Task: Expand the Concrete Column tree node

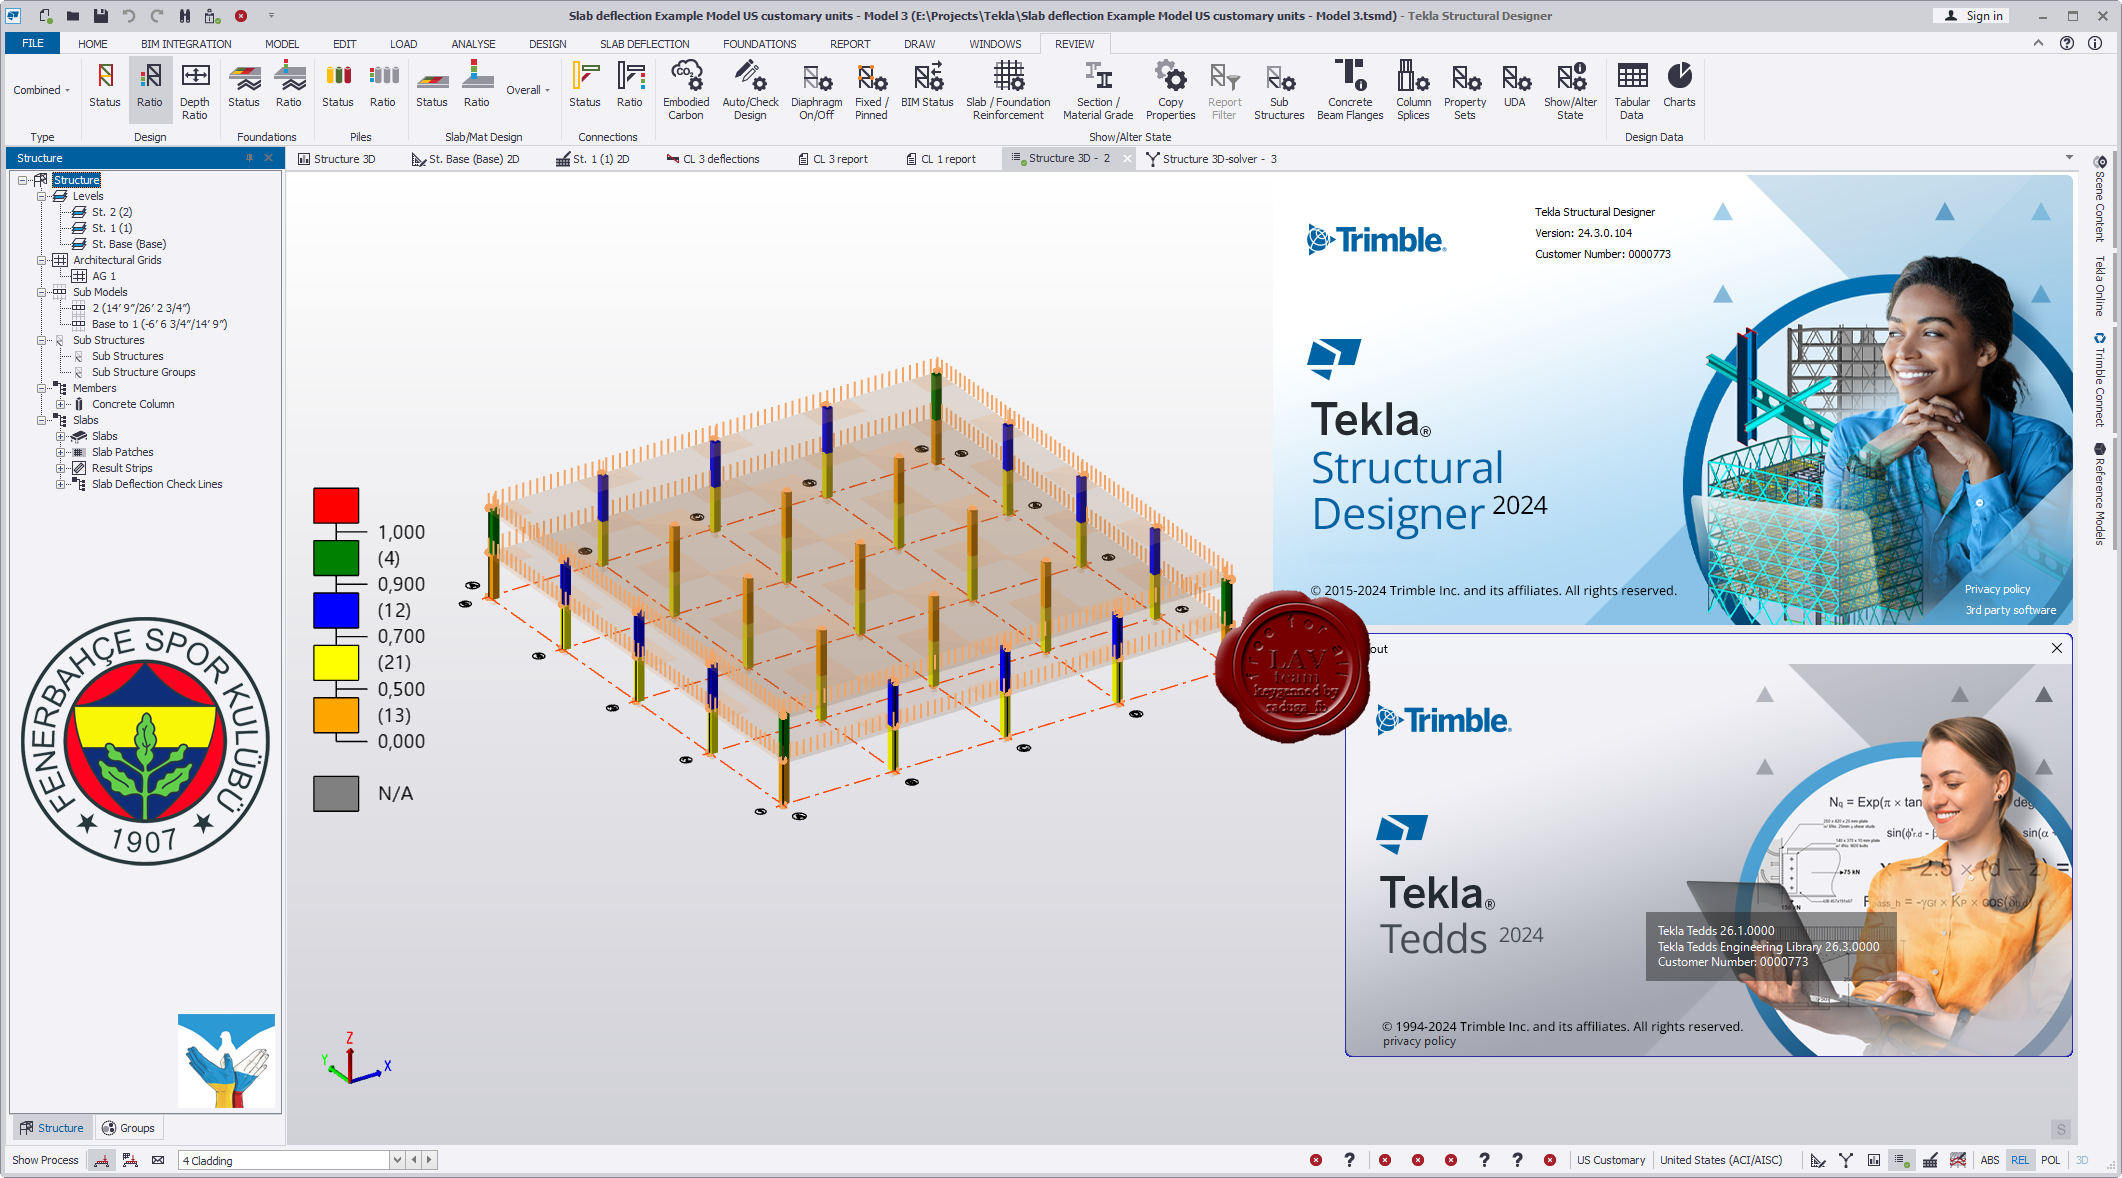Action: (x=61, y=404)
